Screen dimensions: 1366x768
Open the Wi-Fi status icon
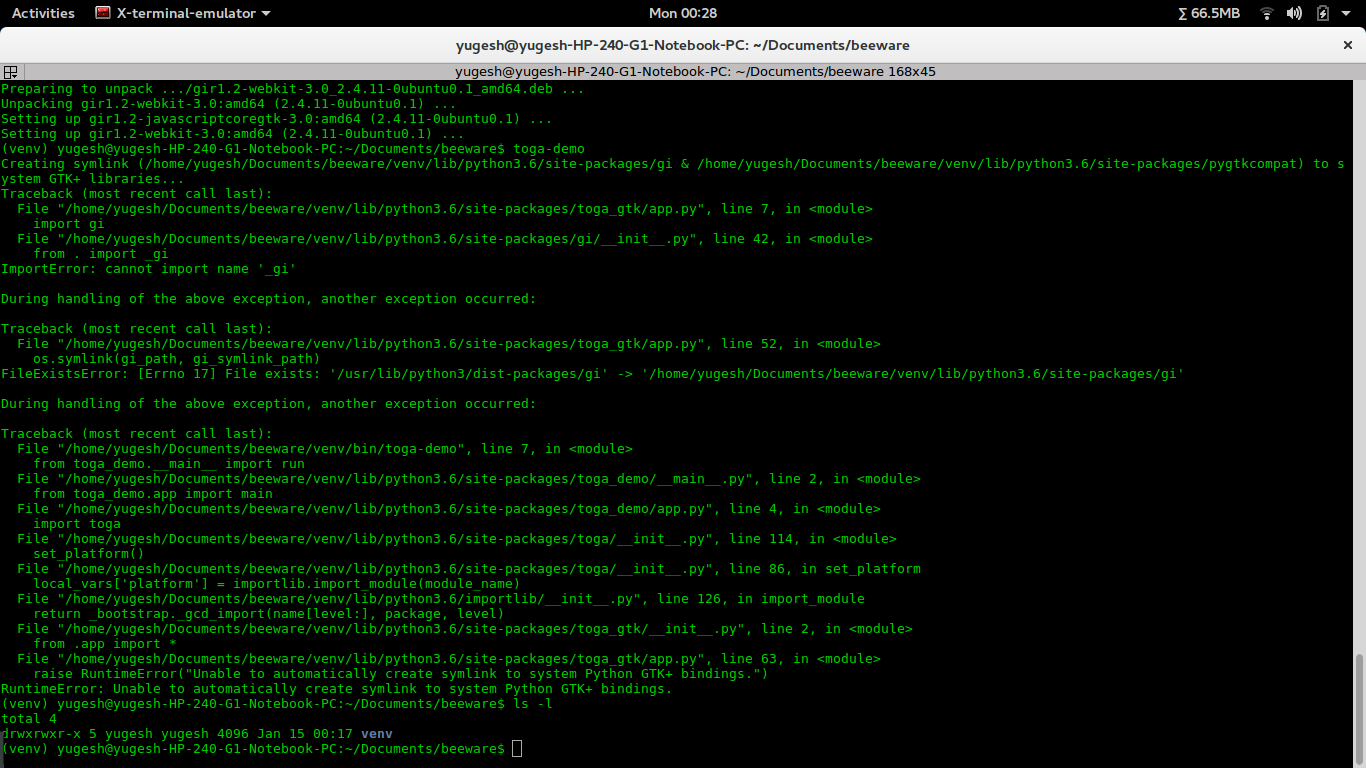click(x=1267, y=13)
